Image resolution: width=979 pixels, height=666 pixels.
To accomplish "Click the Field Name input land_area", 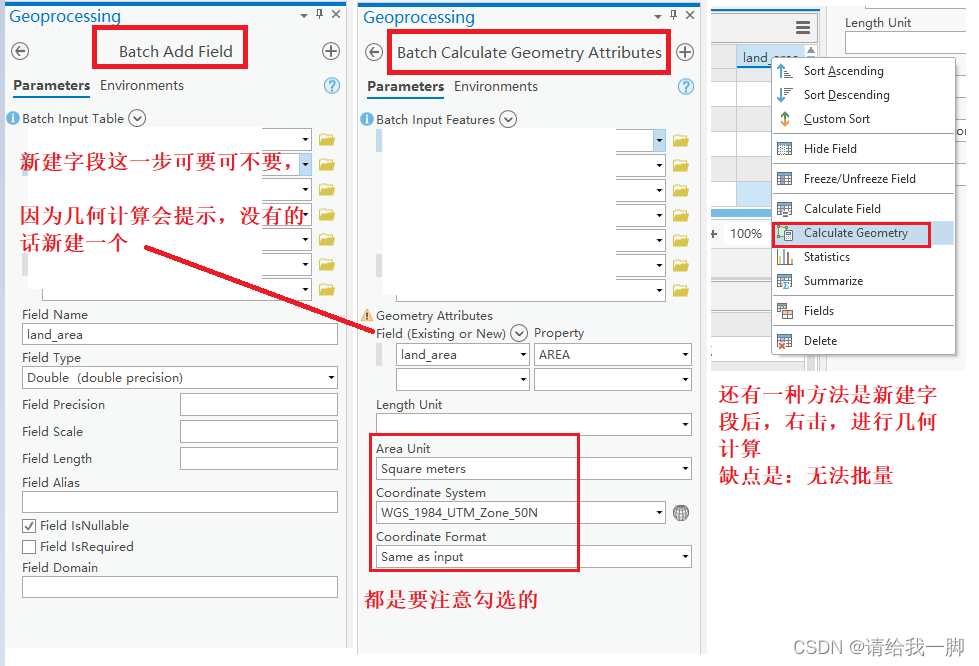I will pos(180,335).
